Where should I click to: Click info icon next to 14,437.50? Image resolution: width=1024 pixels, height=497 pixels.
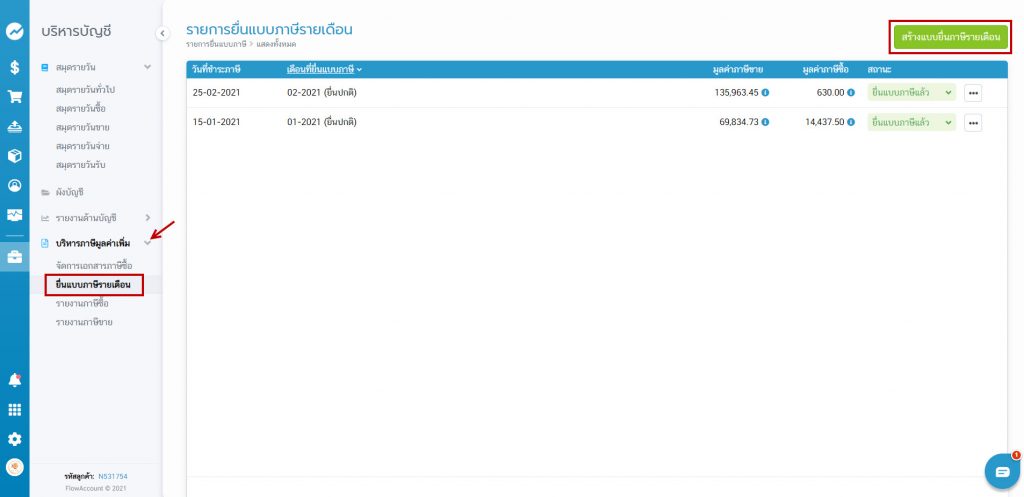click(x=851, y=122)
